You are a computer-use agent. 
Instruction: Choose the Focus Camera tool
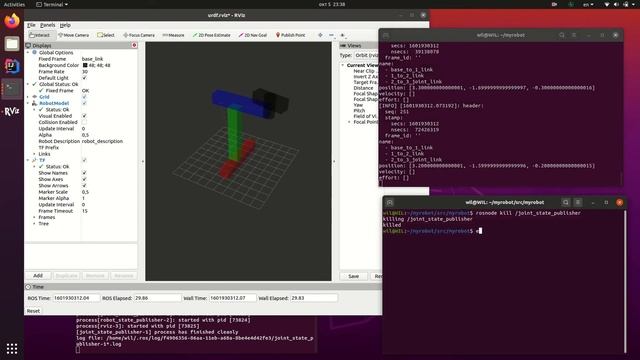(139, 35)
